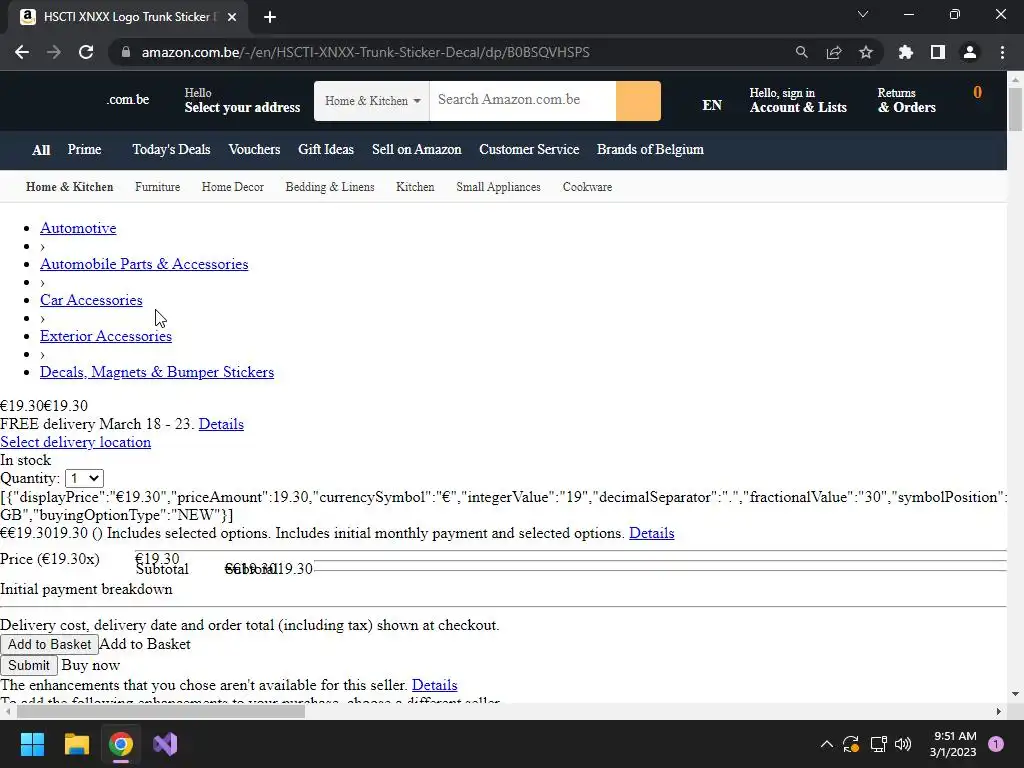Select Home & Kitchen subnav heading
1024x768 pixels.
click(x=69, y=187)
